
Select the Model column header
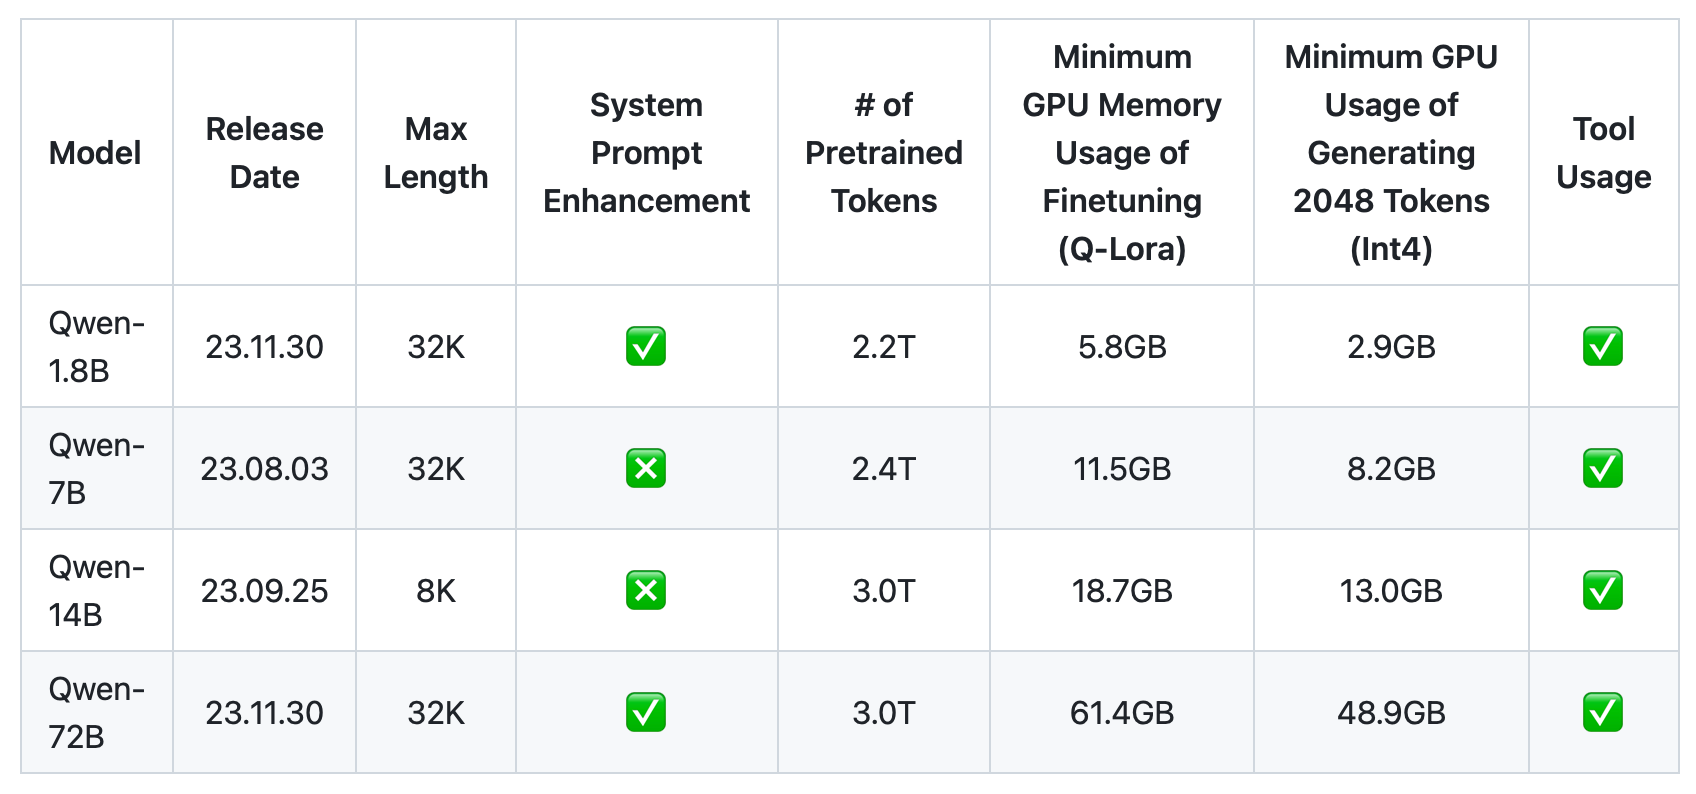click(x=95, y=153)
